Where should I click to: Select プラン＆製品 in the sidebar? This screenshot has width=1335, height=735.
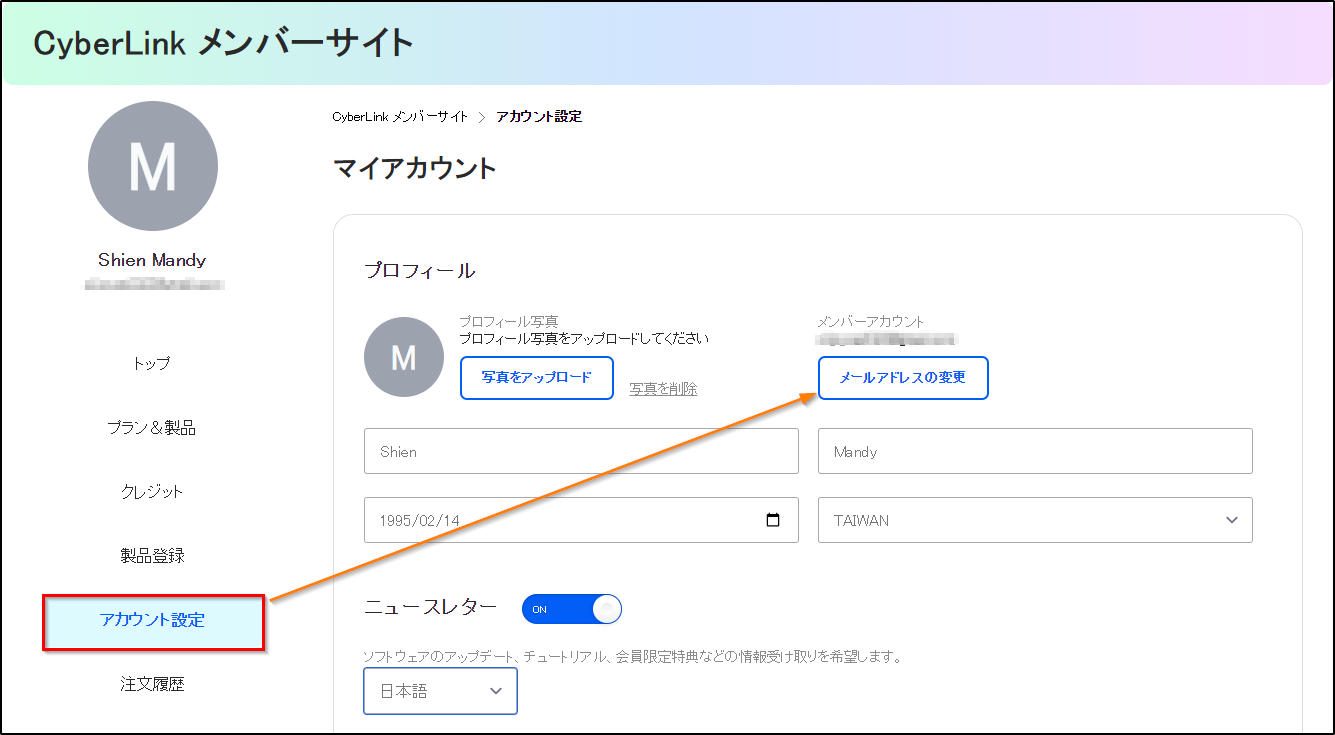tap(152, 428)
